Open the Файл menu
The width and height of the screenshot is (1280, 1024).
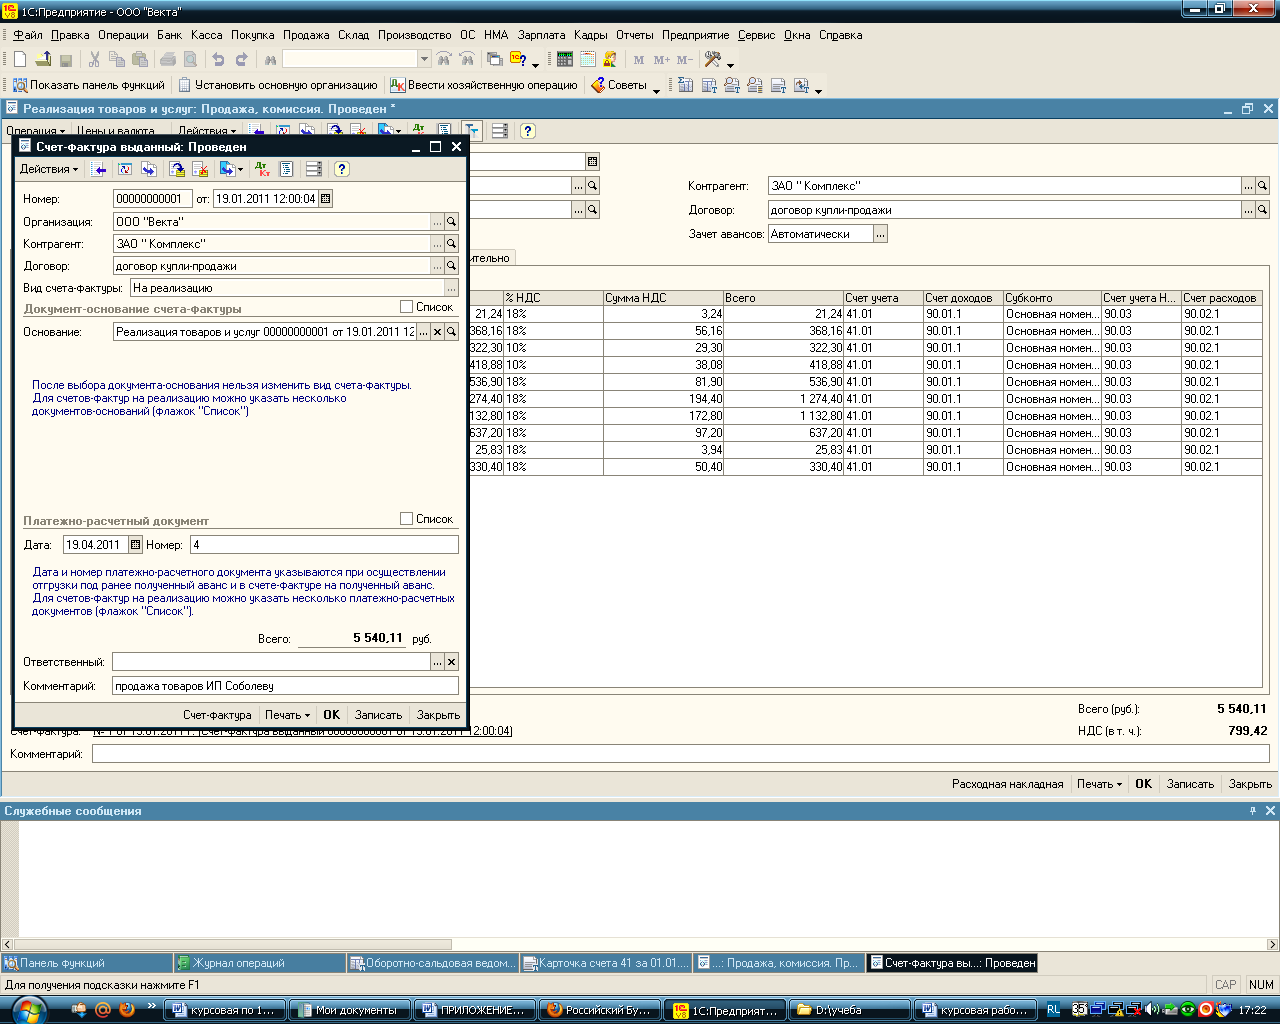tap(27, 35)
